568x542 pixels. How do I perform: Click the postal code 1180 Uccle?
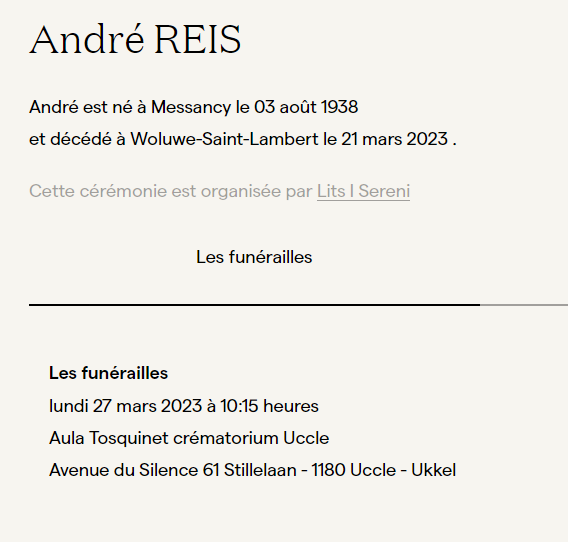[x=354, y=470]
